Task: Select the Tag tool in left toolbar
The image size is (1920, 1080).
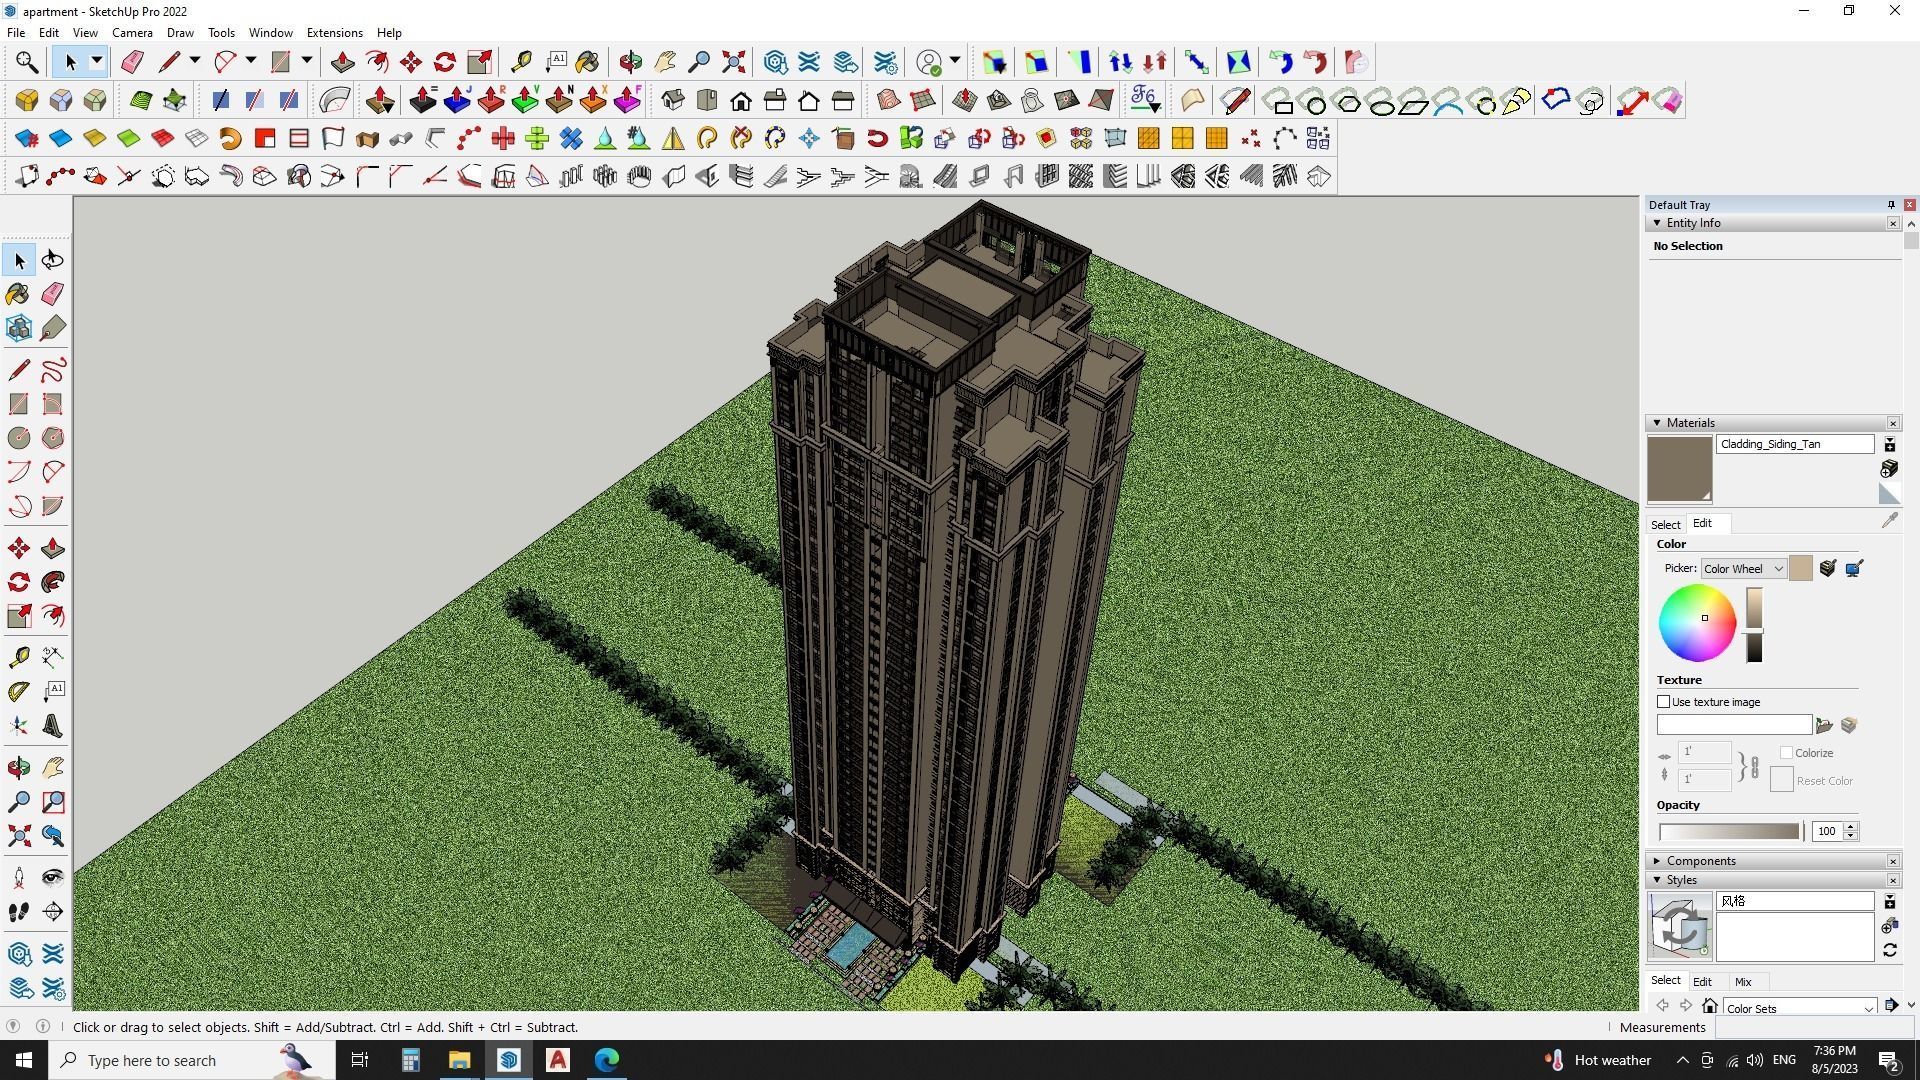Action: (x=53, y=328)
